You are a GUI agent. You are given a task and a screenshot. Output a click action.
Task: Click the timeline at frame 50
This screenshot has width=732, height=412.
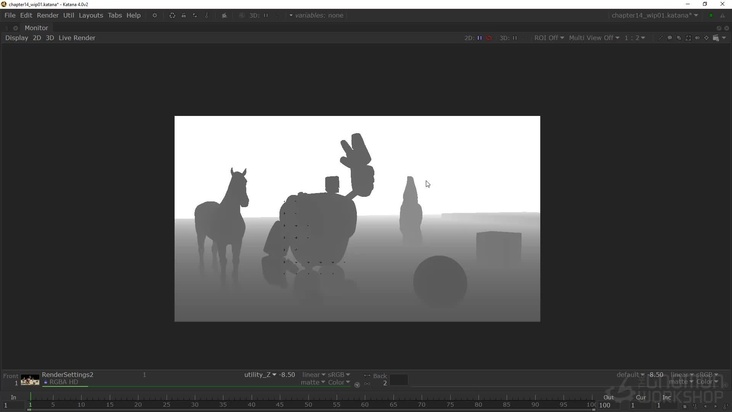(308, 401)
